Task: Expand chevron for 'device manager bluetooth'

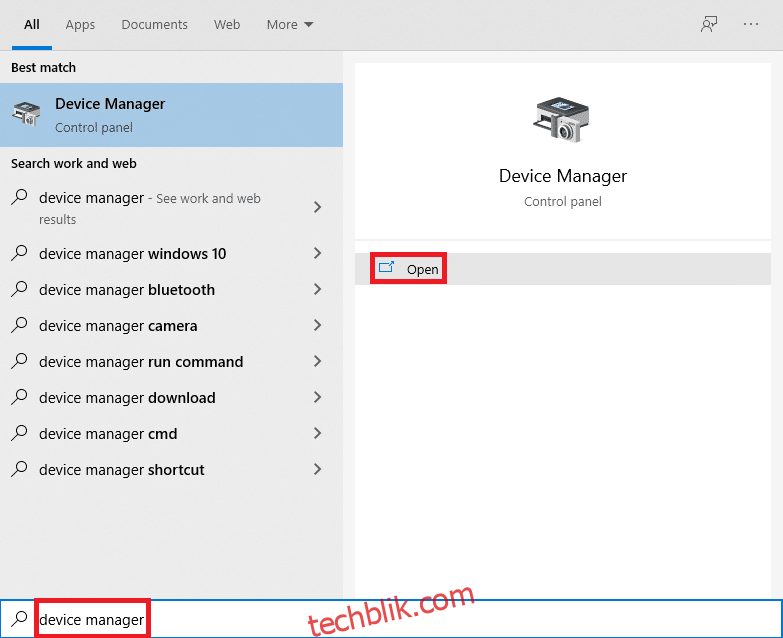Action: [x=317, y=289]
